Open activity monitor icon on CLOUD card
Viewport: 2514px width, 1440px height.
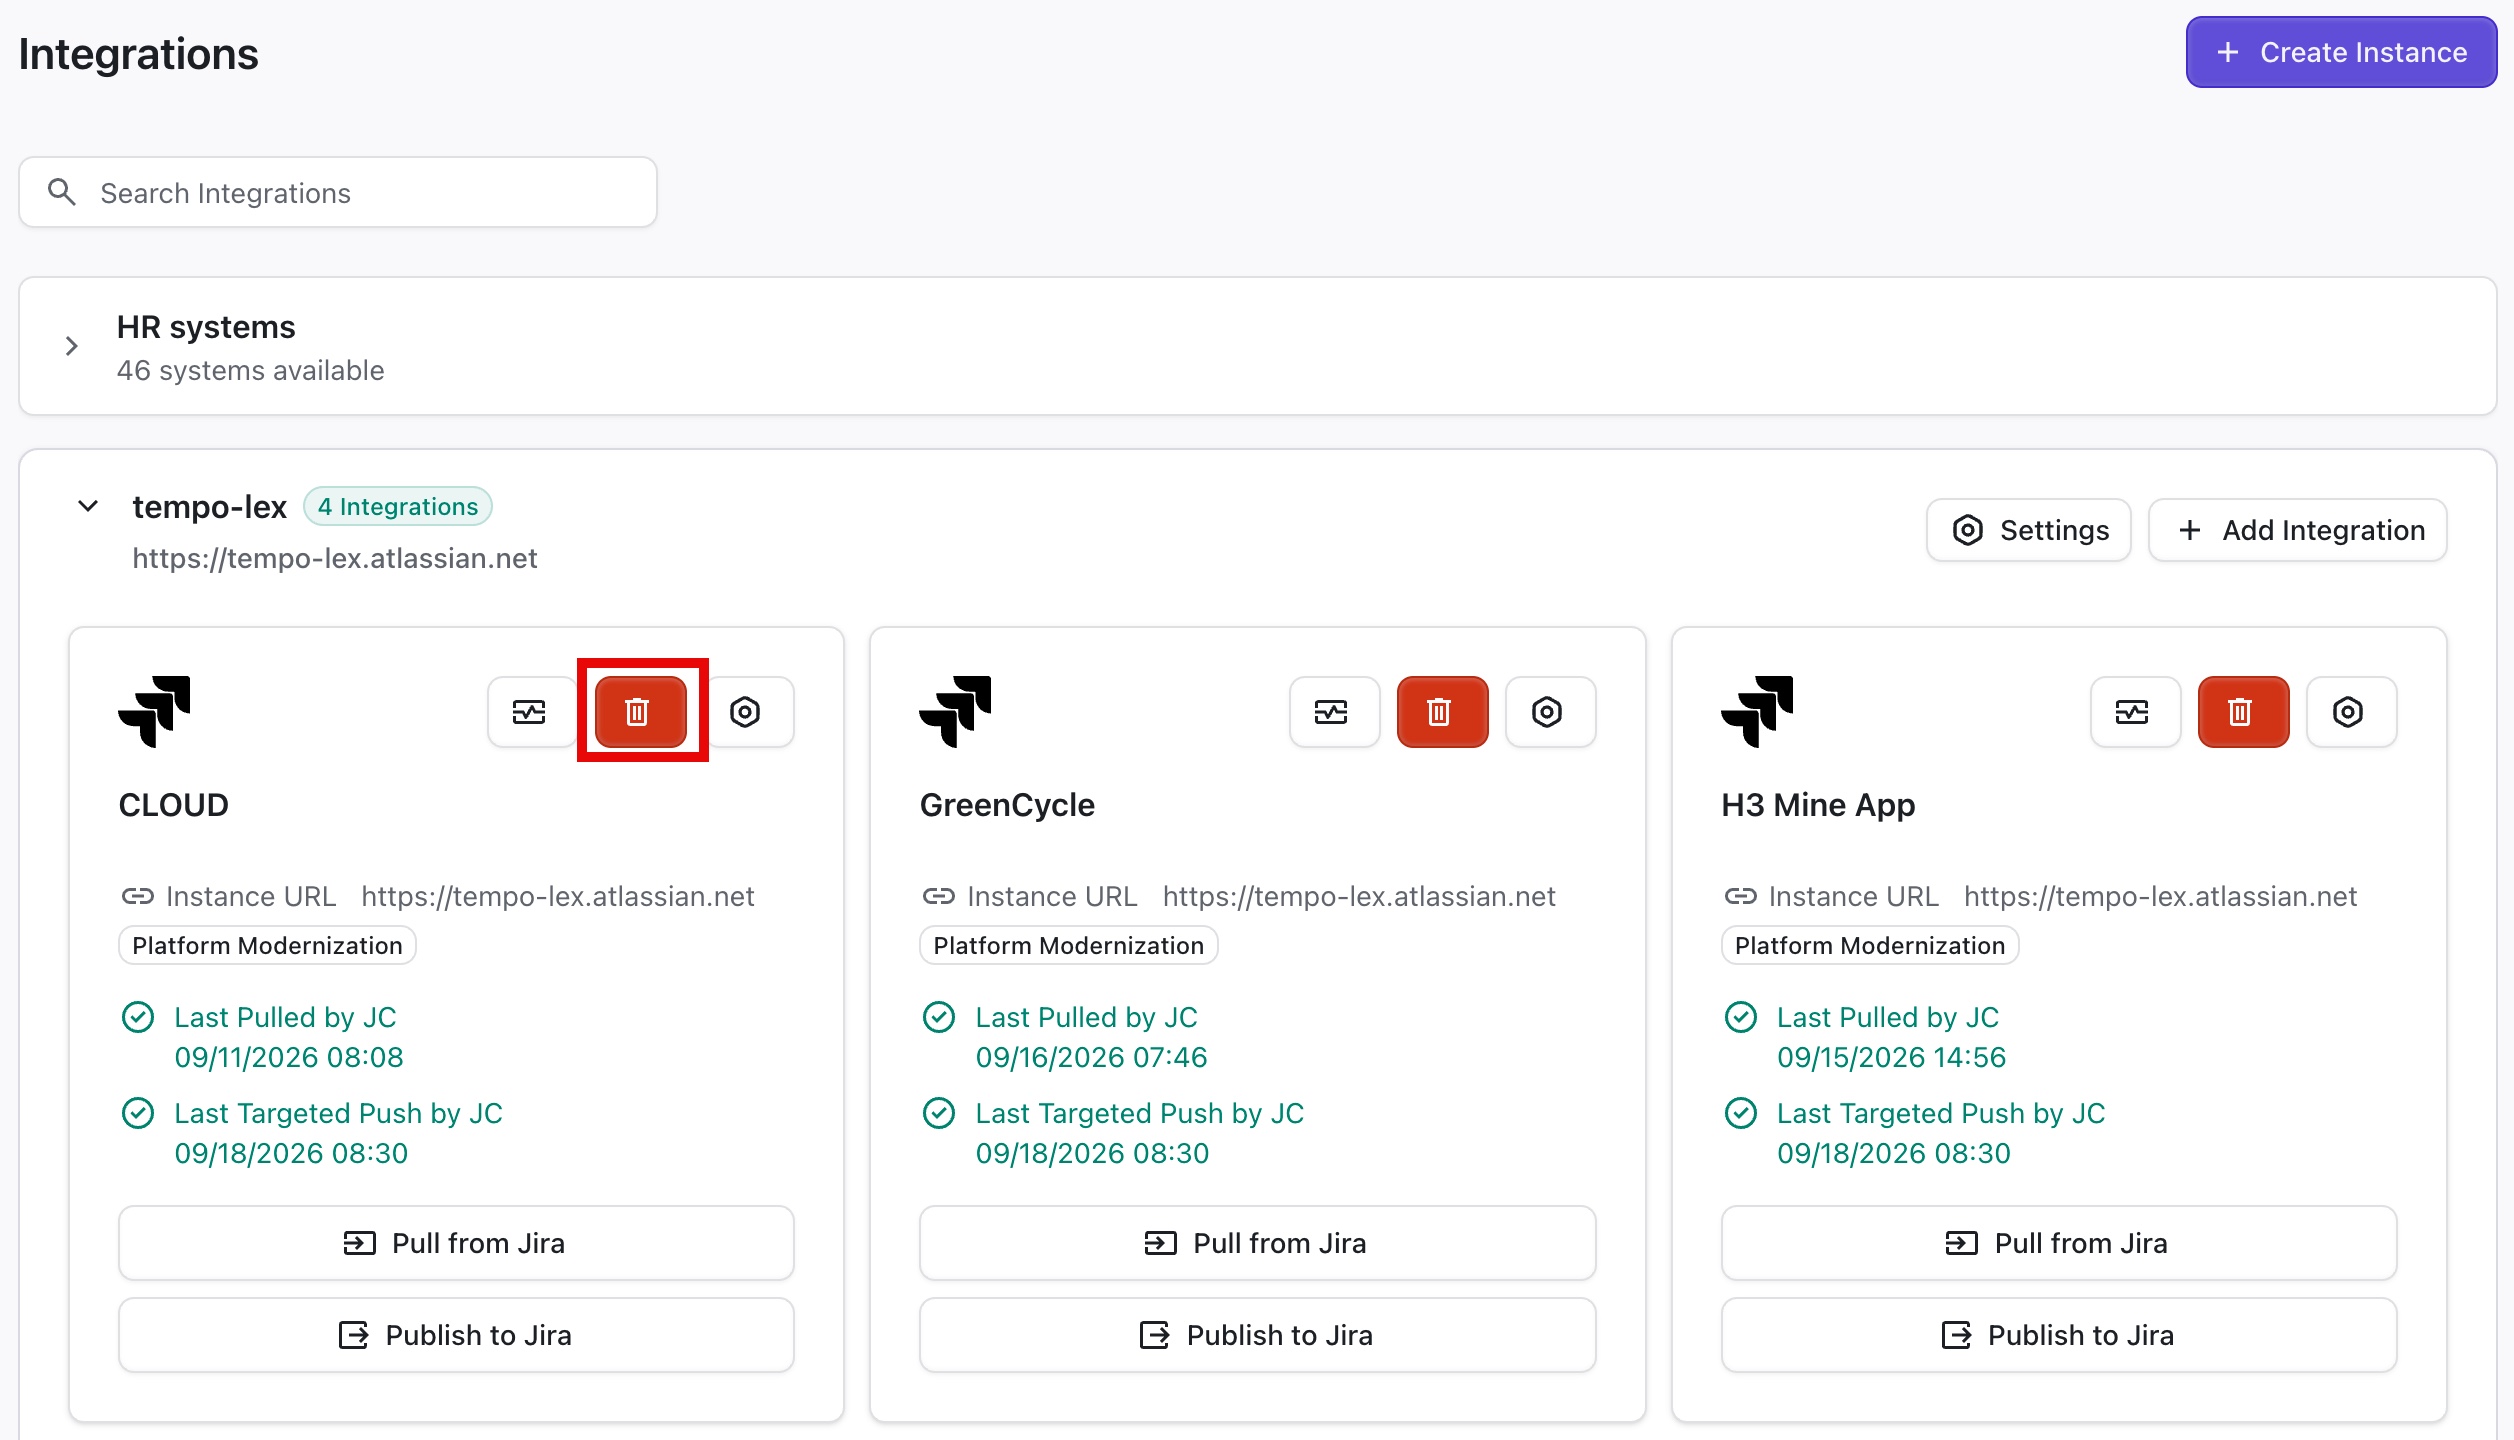pos(530,712)
